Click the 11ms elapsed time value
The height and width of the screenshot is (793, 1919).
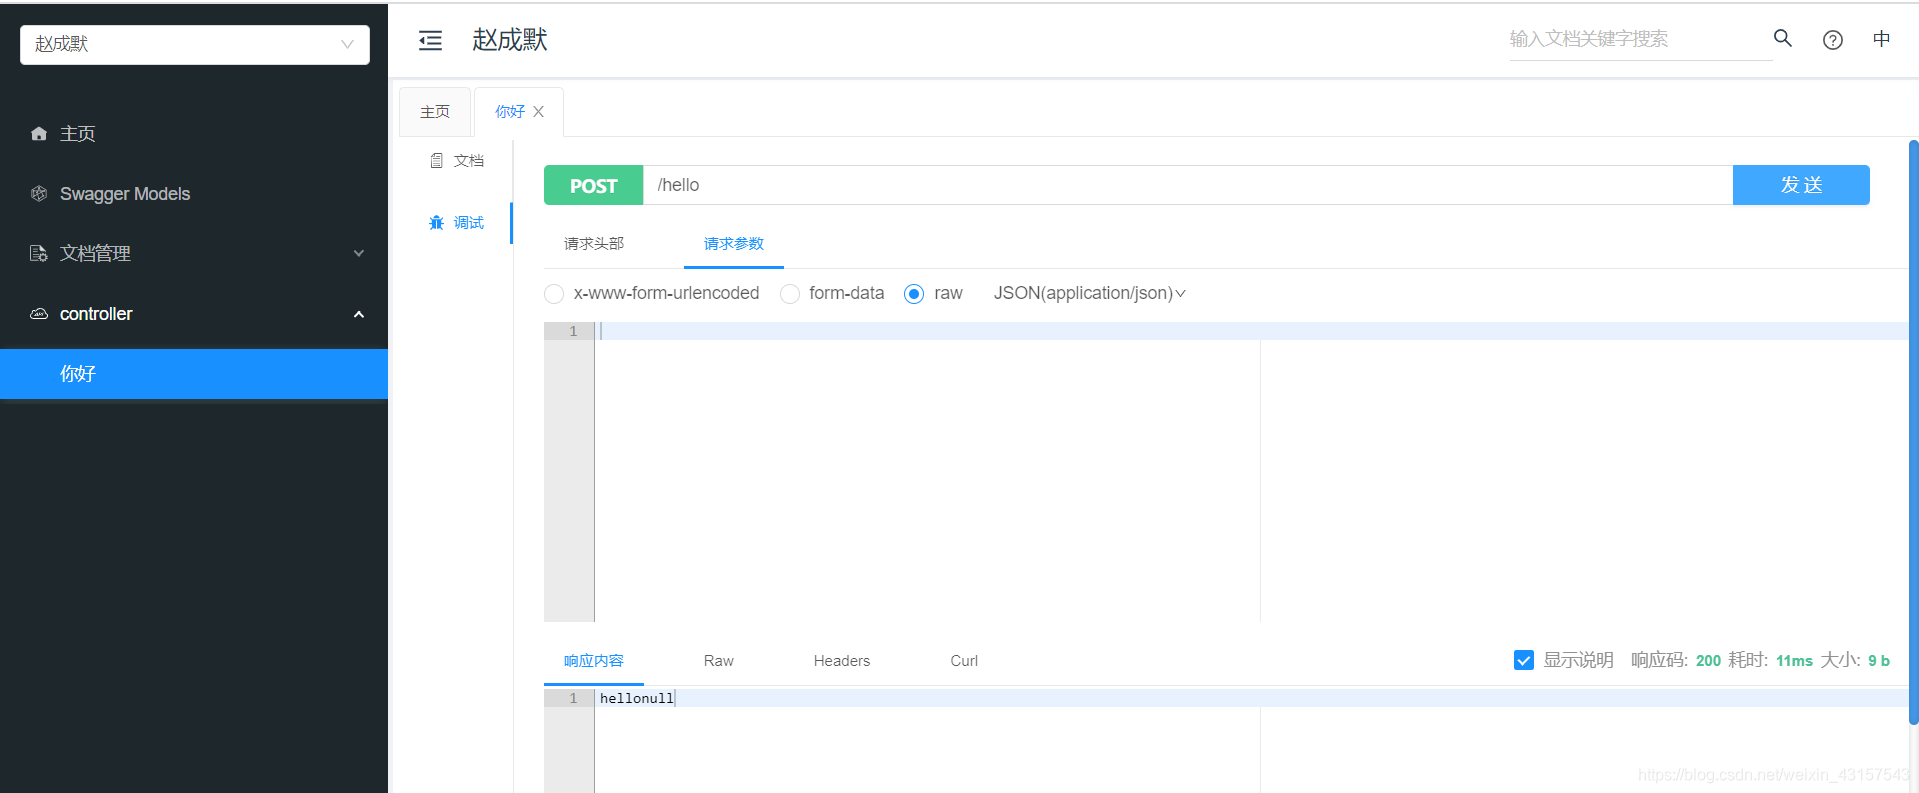pyautogui.click(x=1794, y=661)
